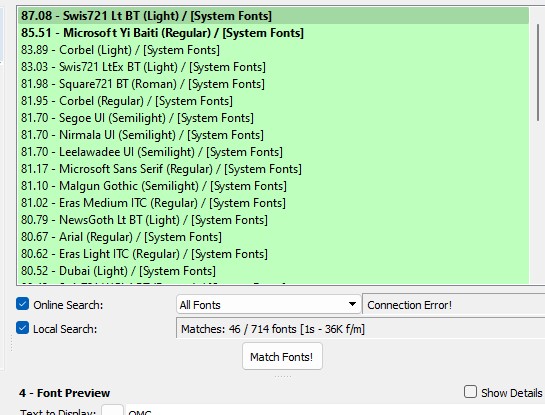Toggle the Local Search checkbox
Viewport: 545px width, 415px height.
[x=23, y=328]
